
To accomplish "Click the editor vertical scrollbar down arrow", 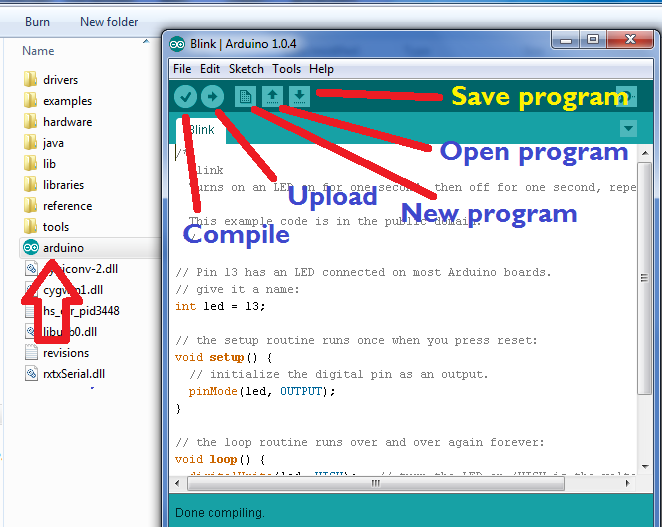I will (645, 467).
